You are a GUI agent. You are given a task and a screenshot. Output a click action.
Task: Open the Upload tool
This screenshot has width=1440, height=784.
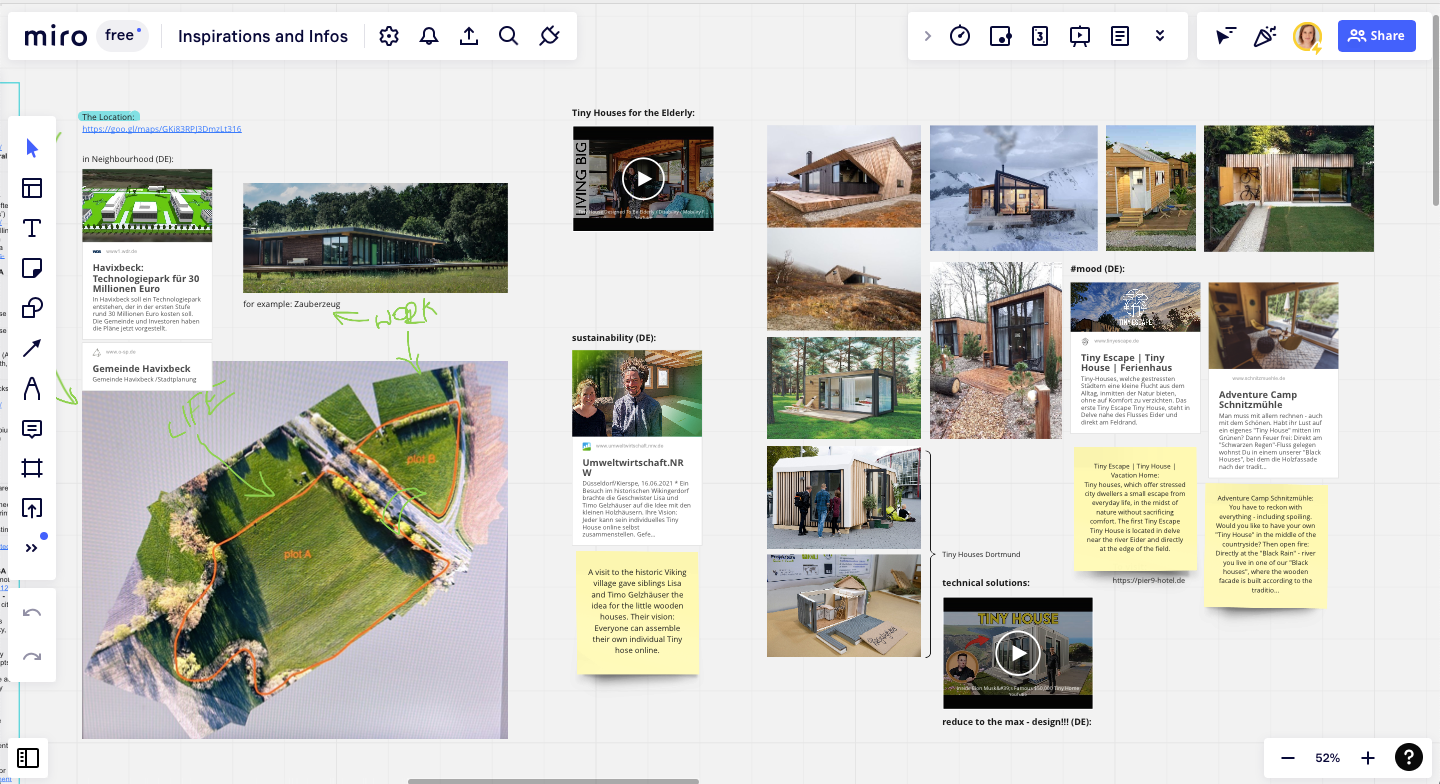[x=32, y=508]
